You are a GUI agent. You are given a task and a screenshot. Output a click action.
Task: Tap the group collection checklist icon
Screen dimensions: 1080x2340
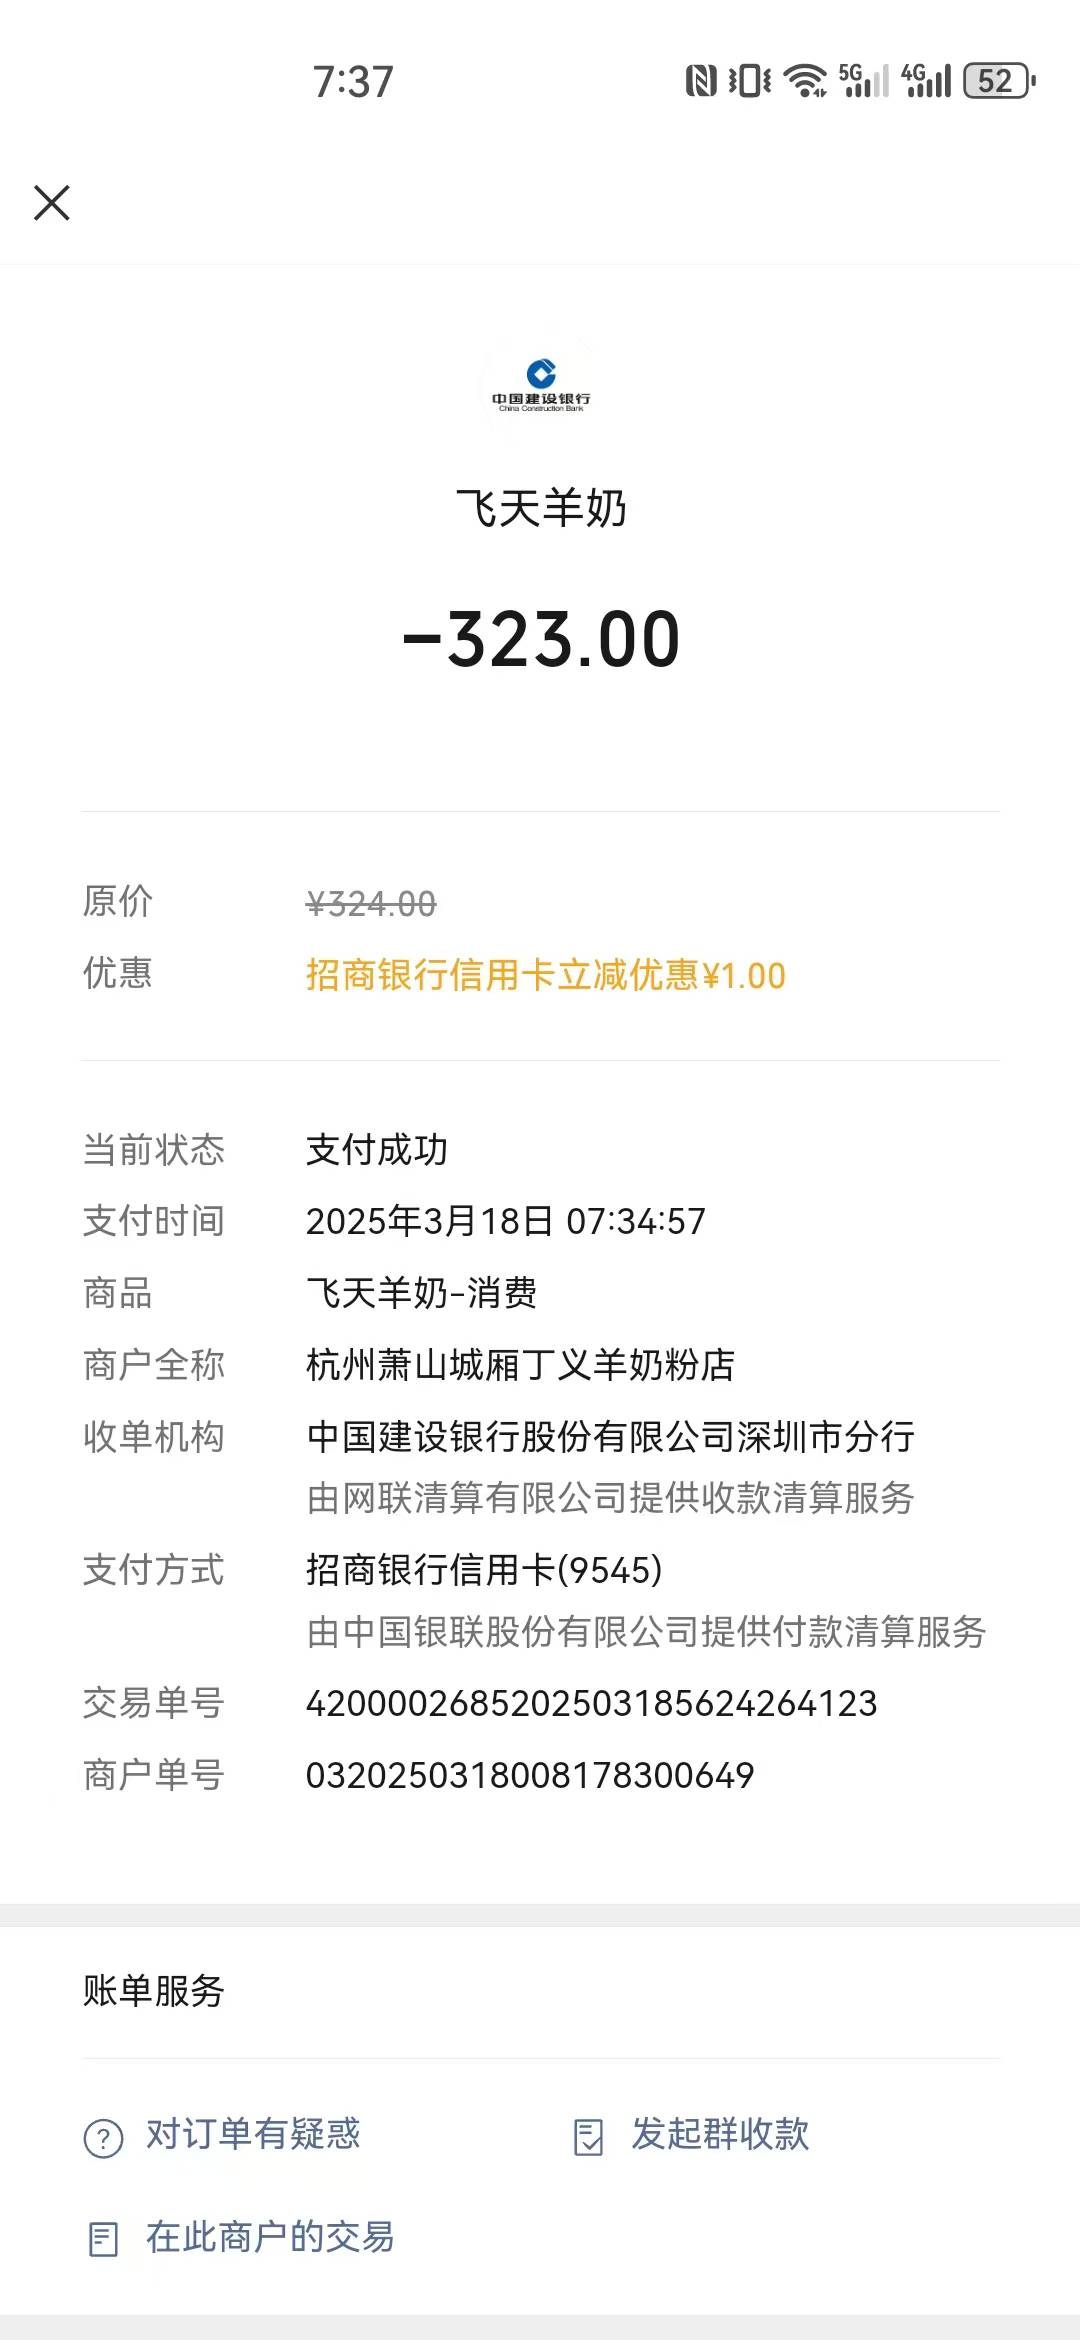[589, 2137]
